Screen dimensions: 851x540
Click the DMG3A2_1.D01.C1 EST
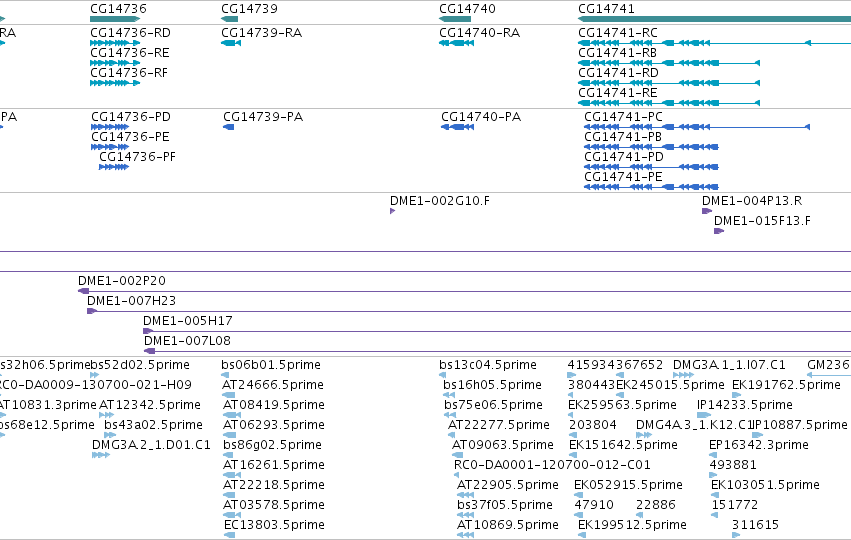pyautogui.click(x=101, y=455)
